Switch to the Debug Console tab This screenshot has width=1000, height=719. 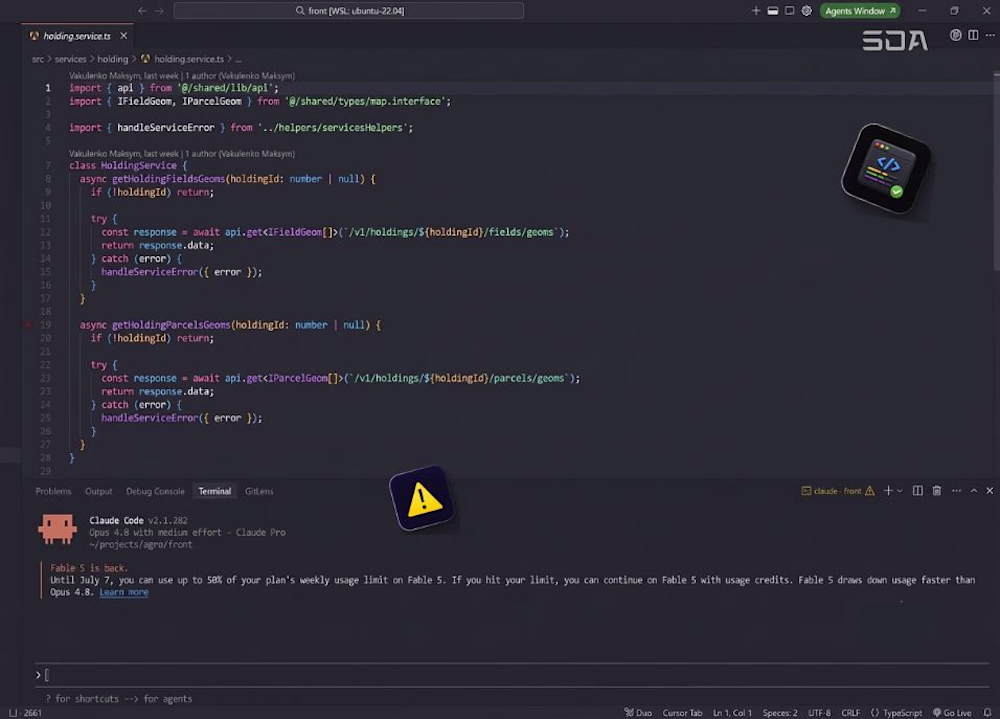click(155, 491)
